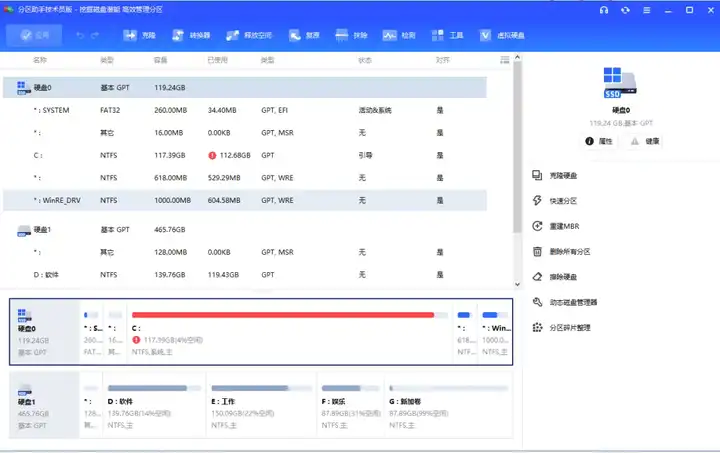720x453 pixels.
Task: Click the 16.00MB capacity cell
Action: click(169, 133)
